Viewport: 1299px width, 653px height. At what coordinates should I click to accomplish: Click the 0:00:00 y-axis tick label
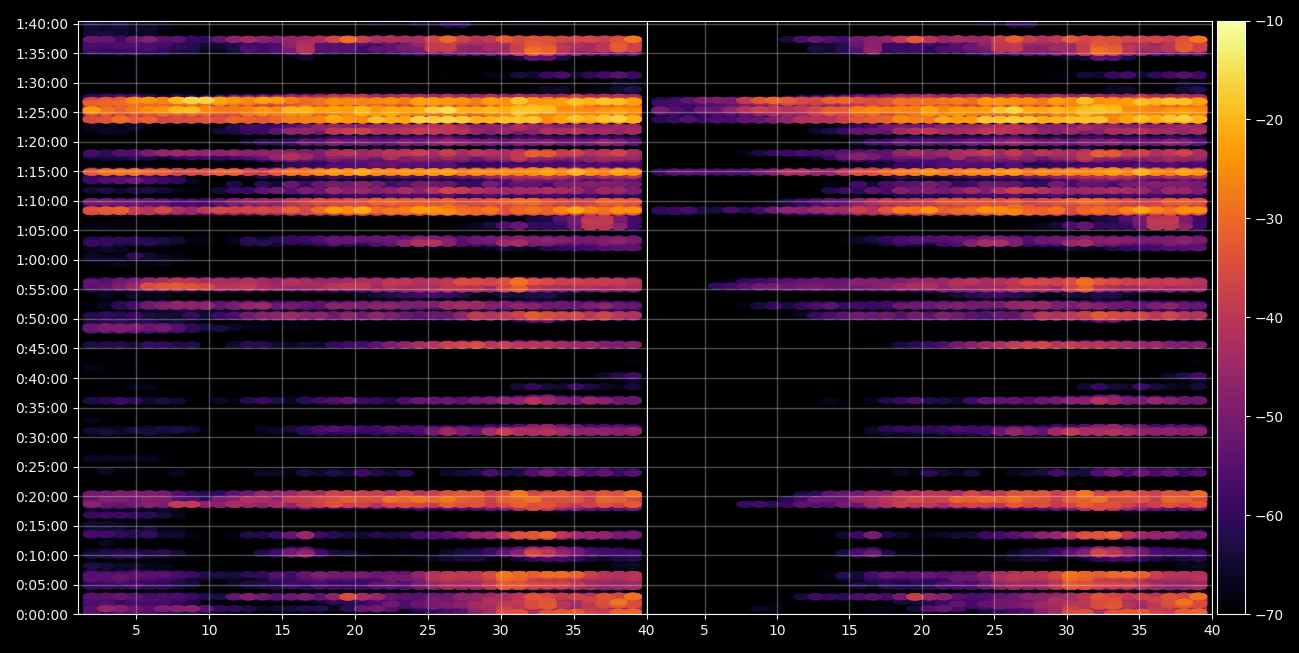(42, 614)
